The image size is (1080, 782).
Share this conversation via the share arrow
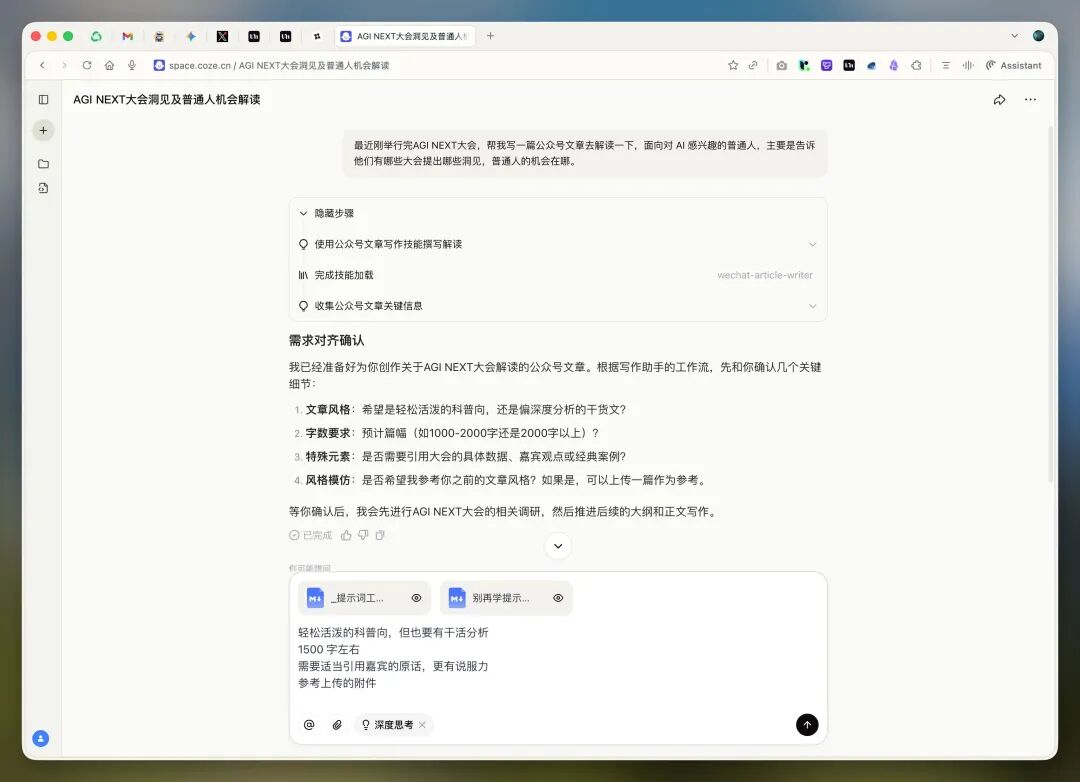tap(999, 100)
